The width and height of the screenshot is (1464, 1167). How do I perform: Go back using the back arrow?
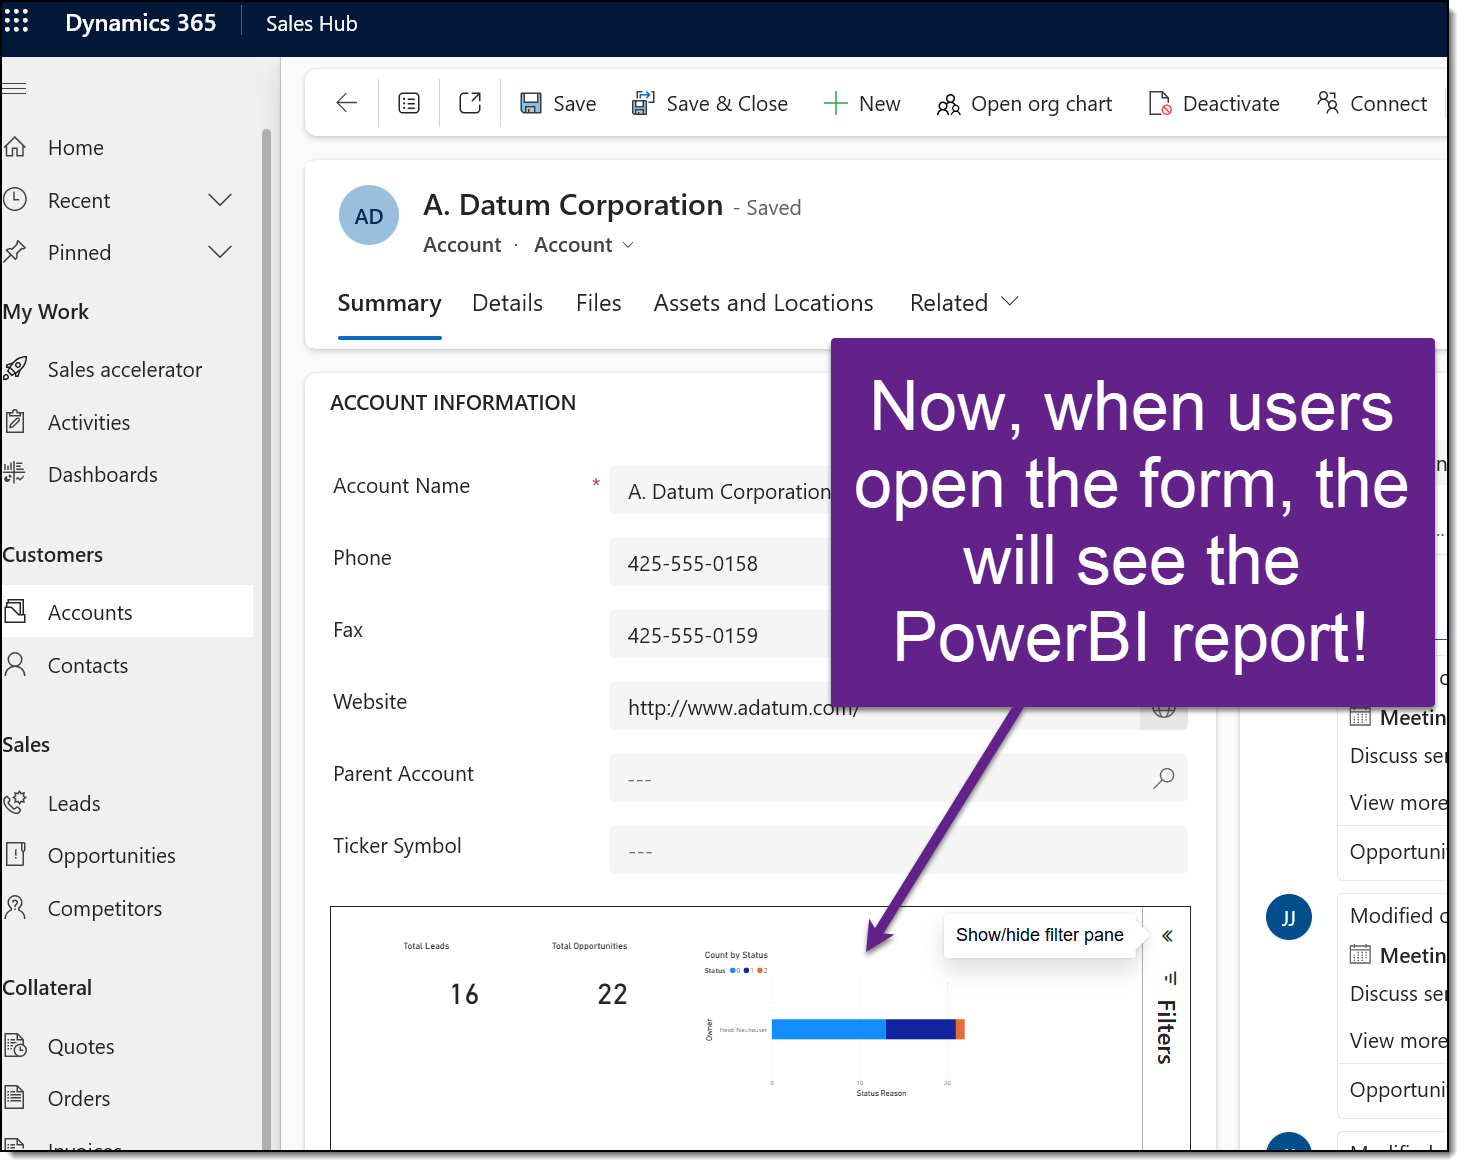click(347, 103)
